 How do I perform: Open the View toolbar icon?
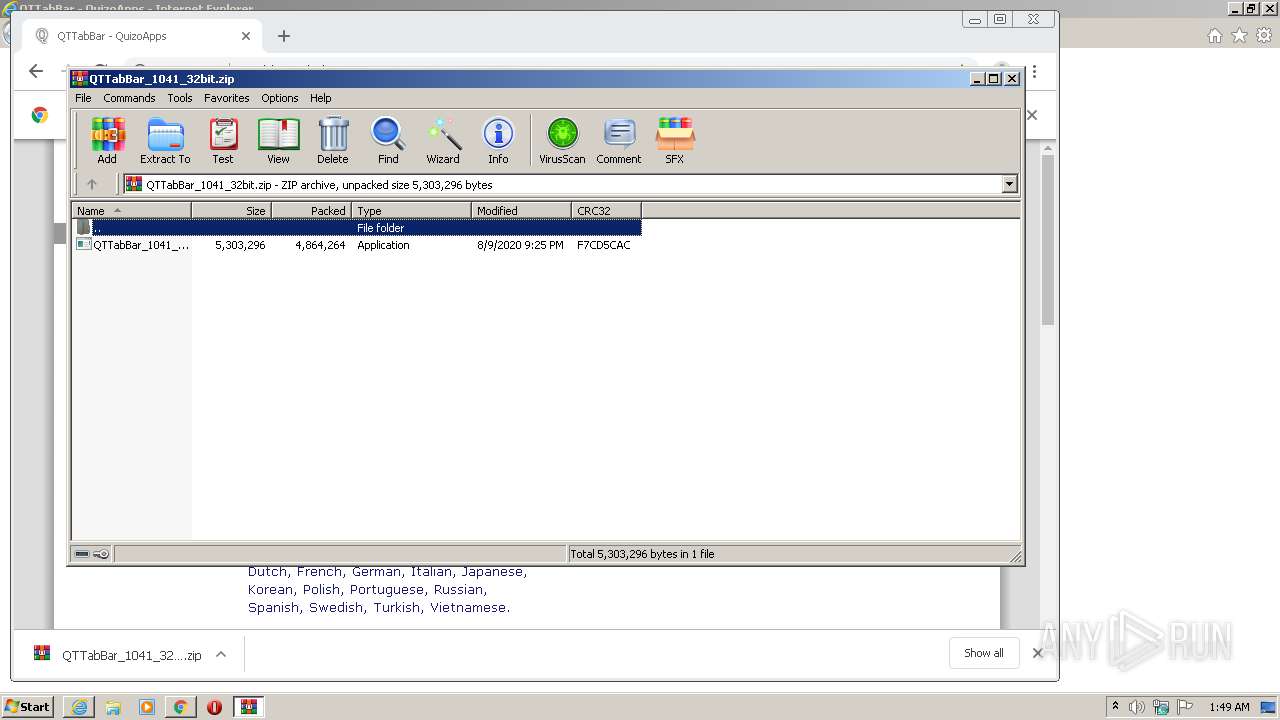tap(278, 140)
